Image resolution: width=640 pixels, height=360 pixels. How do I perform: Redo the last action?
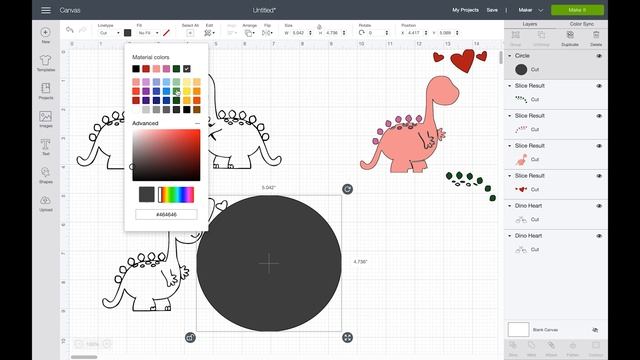82,30
